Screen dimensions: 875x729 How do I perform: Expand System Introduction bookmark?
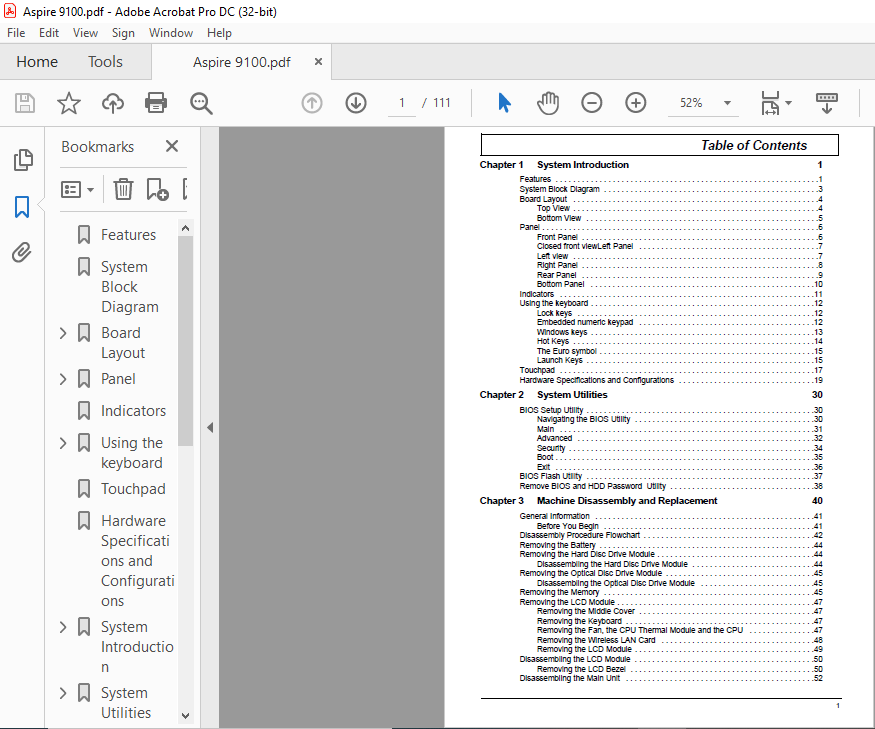pyautogui.click(x=63, y=627)
